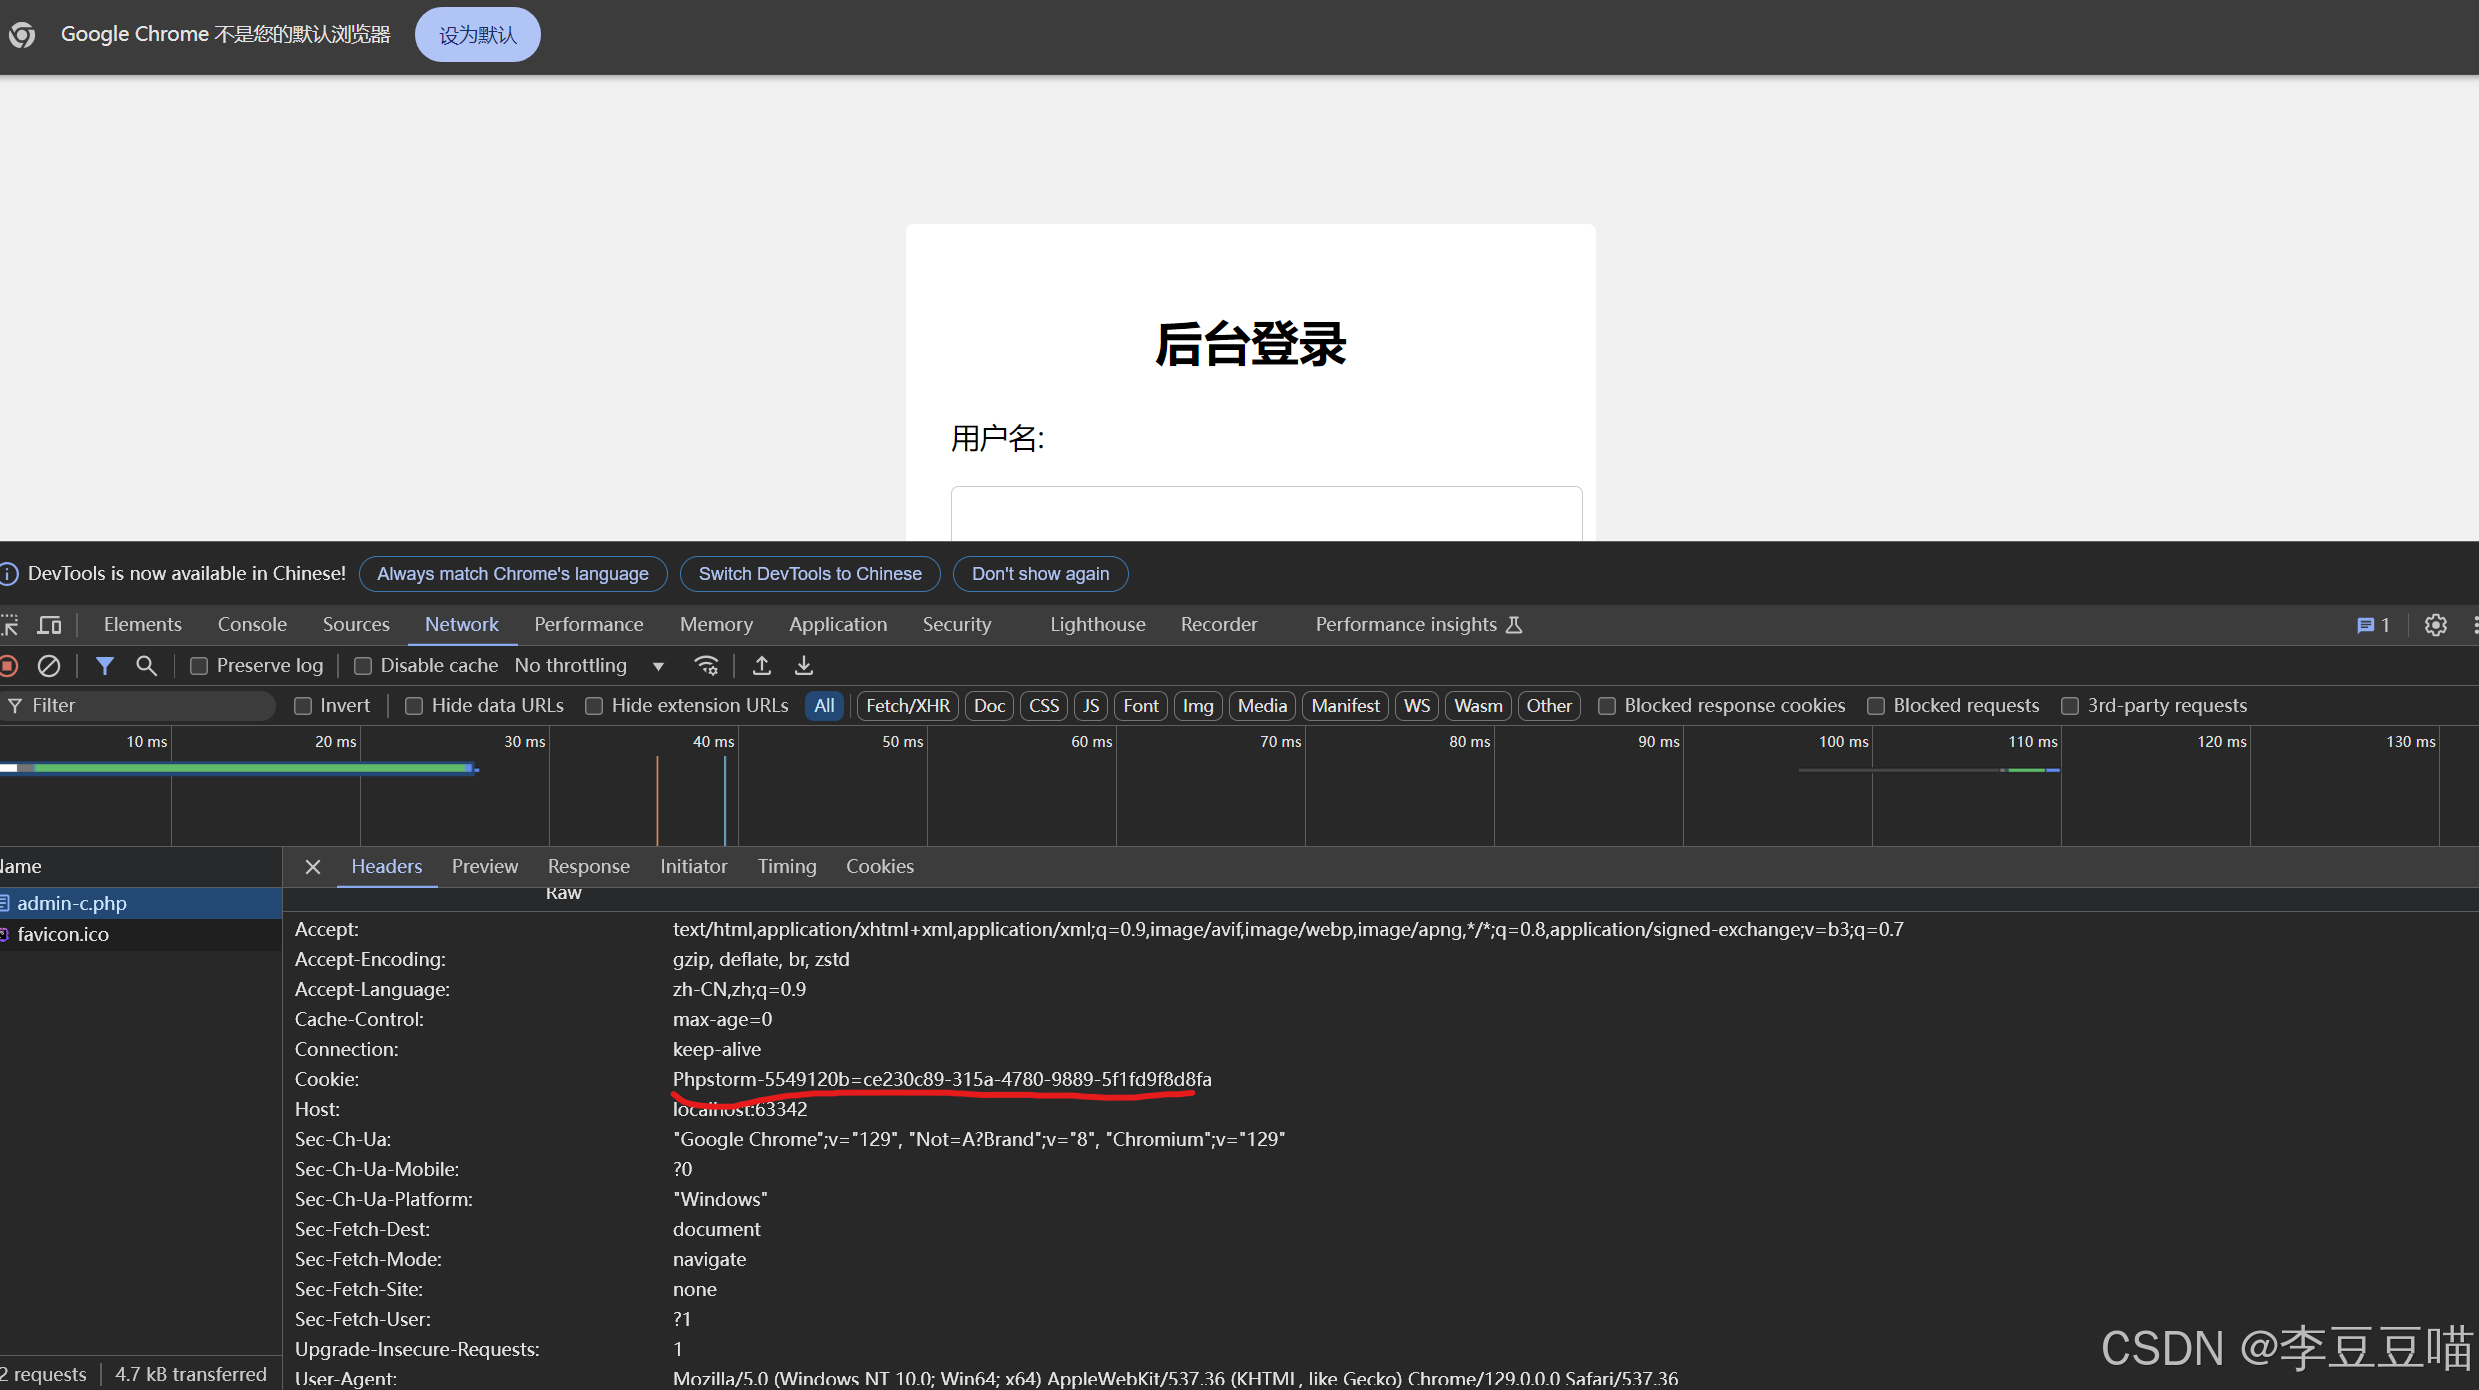Click the network overview timeline near 60 ms
Image resolution: width=2479 pixels, height=1390 pixels.
[x=1090, y=790]
